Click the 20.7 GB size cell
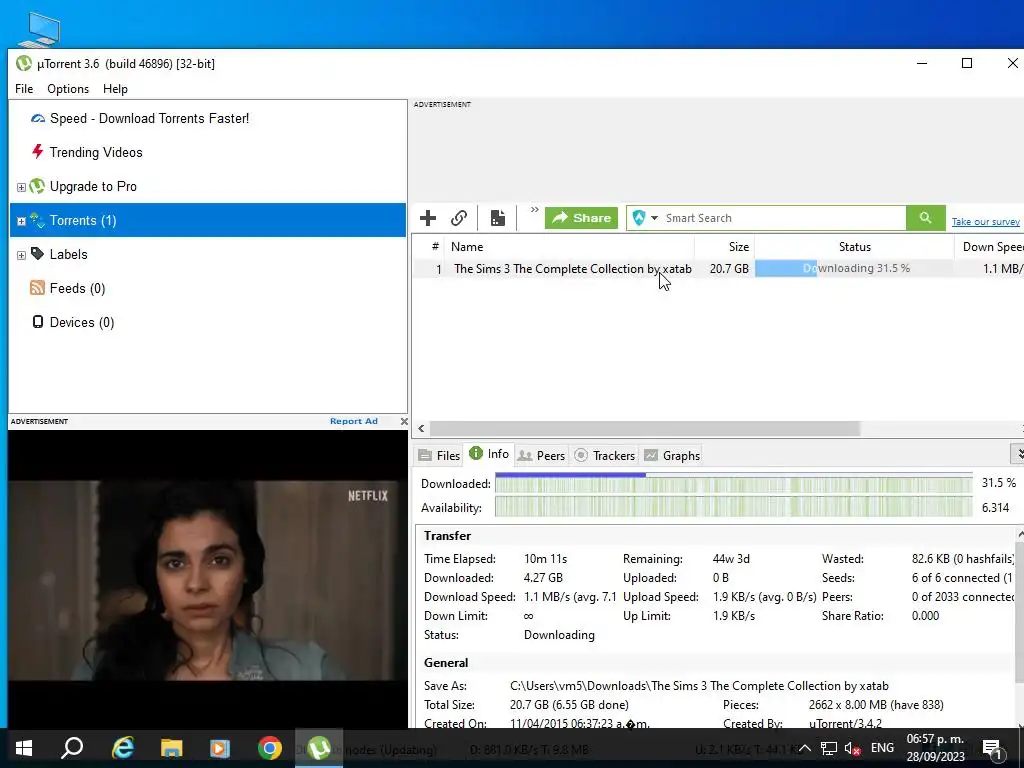Screen dimensions: 1024x768 click(729, 268)
